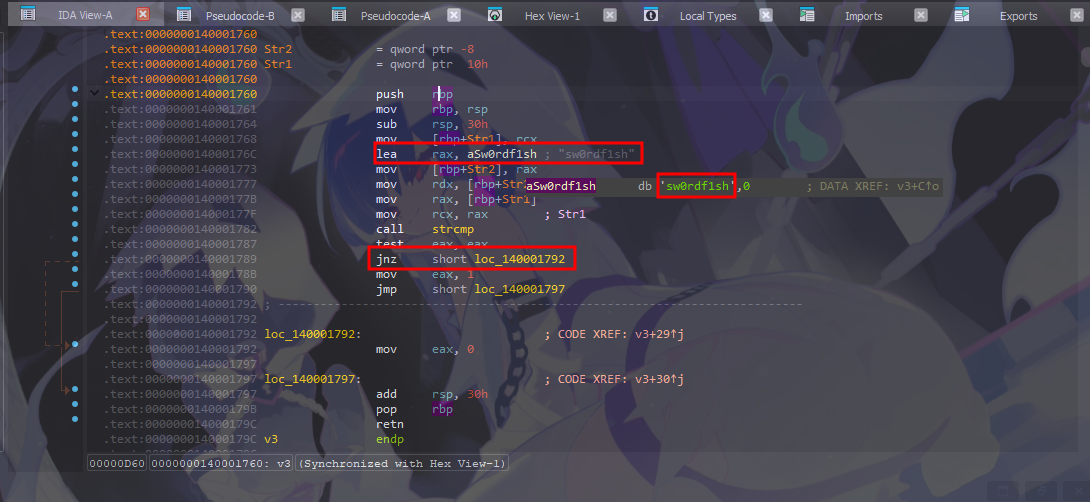Viewport: 1090px width, 502px height.
Task: Switch to the Imports tab
Action: point(863,16)
